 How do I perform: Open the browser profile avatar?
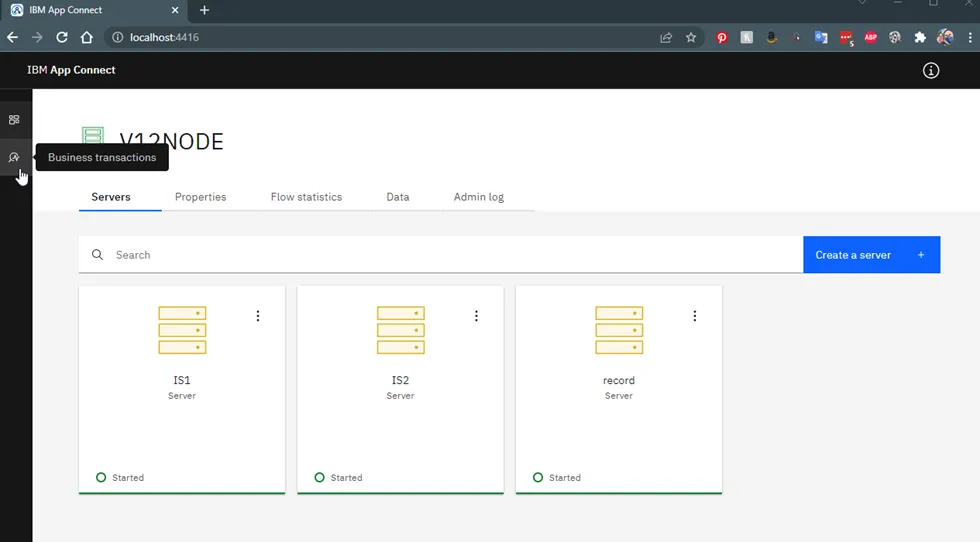point(945,38)
